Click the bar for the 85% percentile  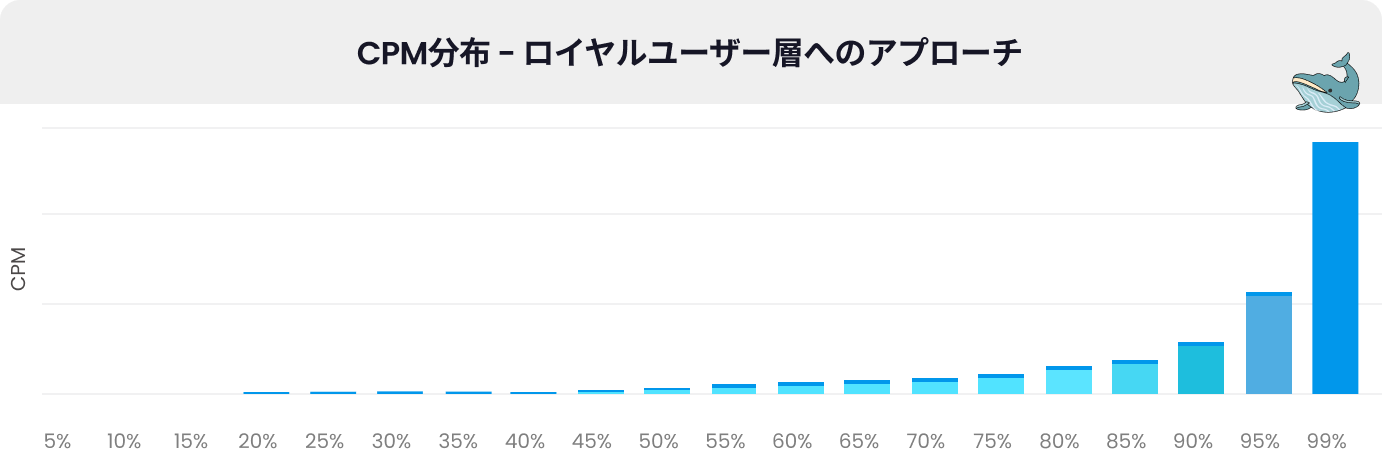pos(1134,377)
